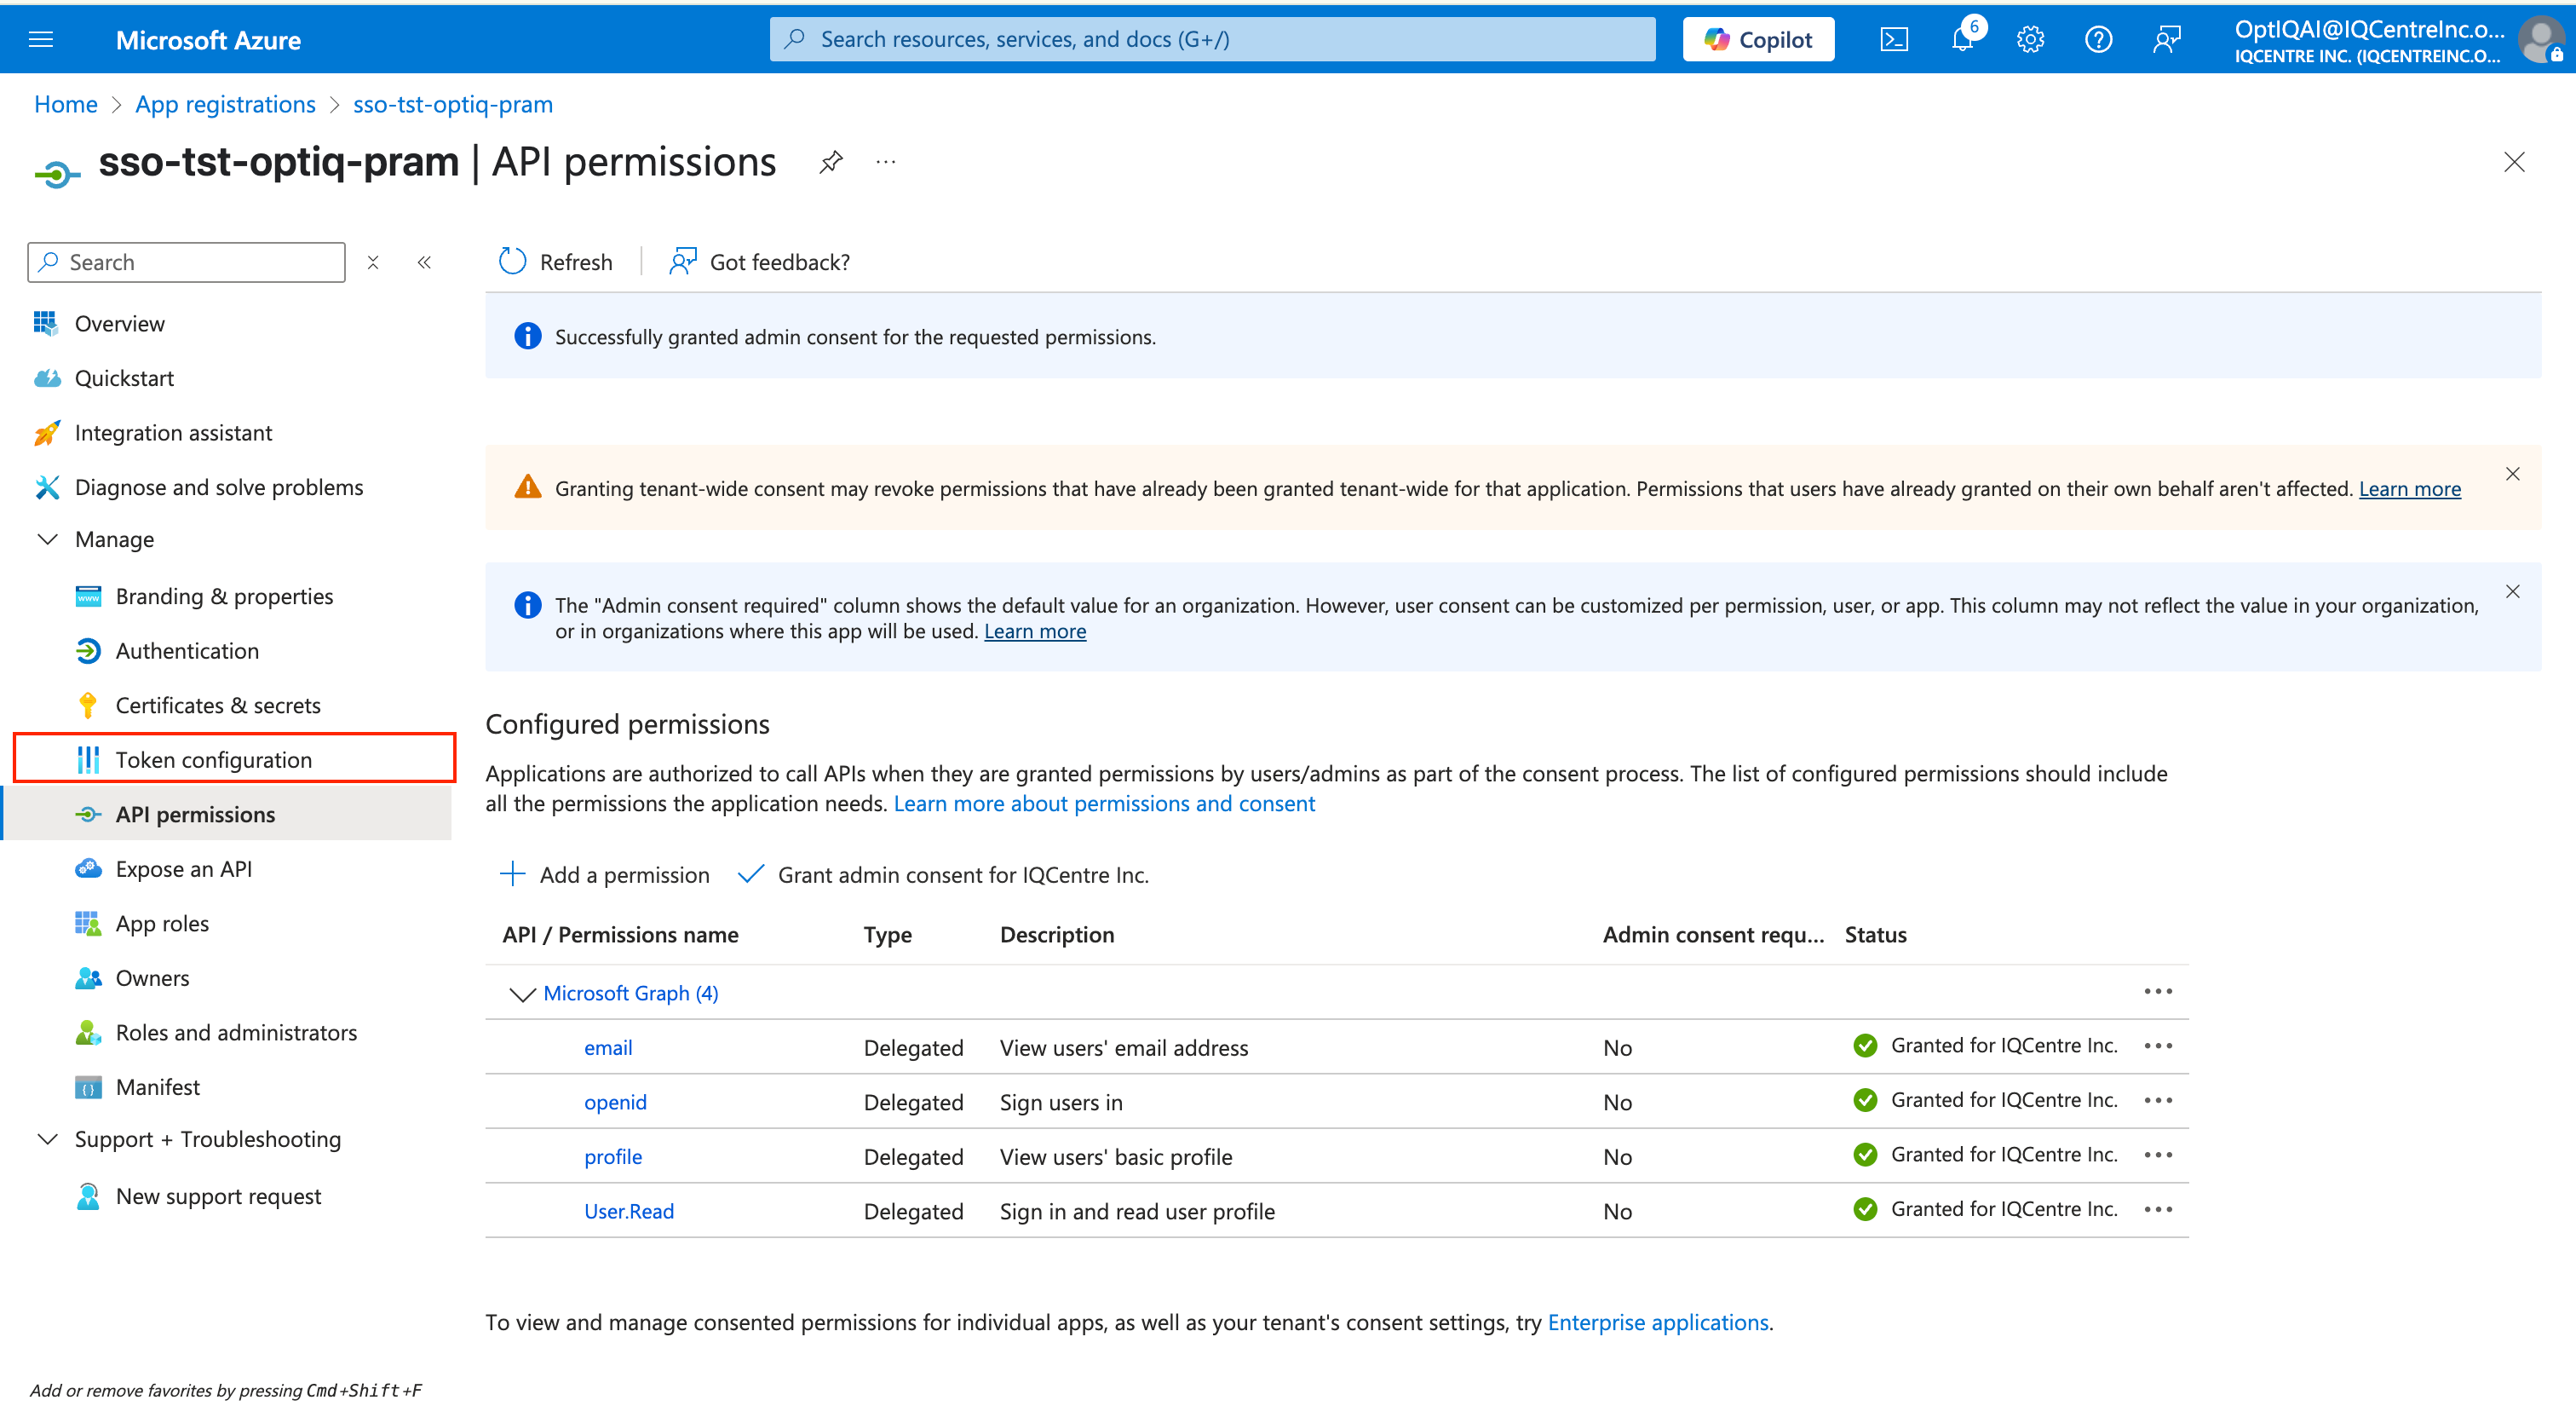Collapse the Microsoft Graph permissions group

(x=522, y=994)
